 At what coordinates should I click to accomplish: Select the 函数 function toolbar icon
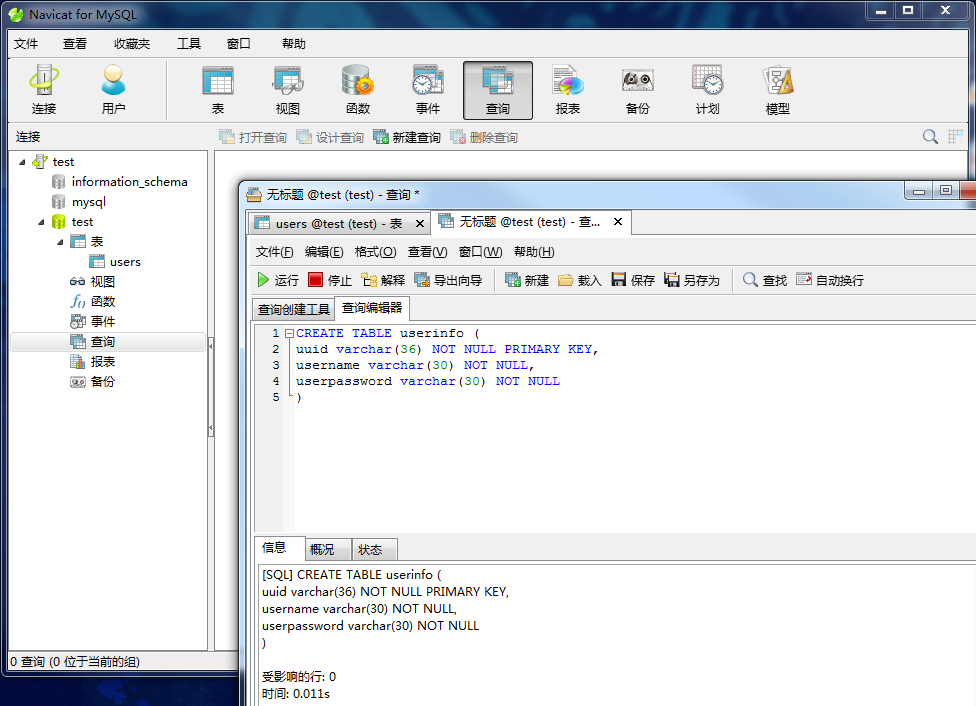coord(358,90)
